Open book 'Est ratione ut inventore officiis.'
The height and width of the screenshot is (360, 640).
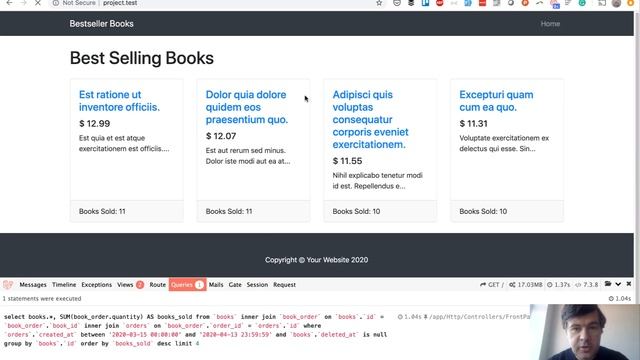pos(119,101)
